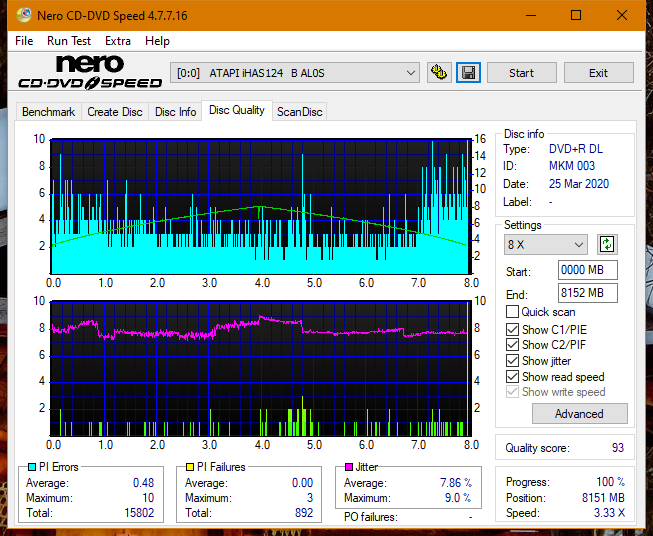Click the Exit button
653x536 pixels.
tap(598, 73)
